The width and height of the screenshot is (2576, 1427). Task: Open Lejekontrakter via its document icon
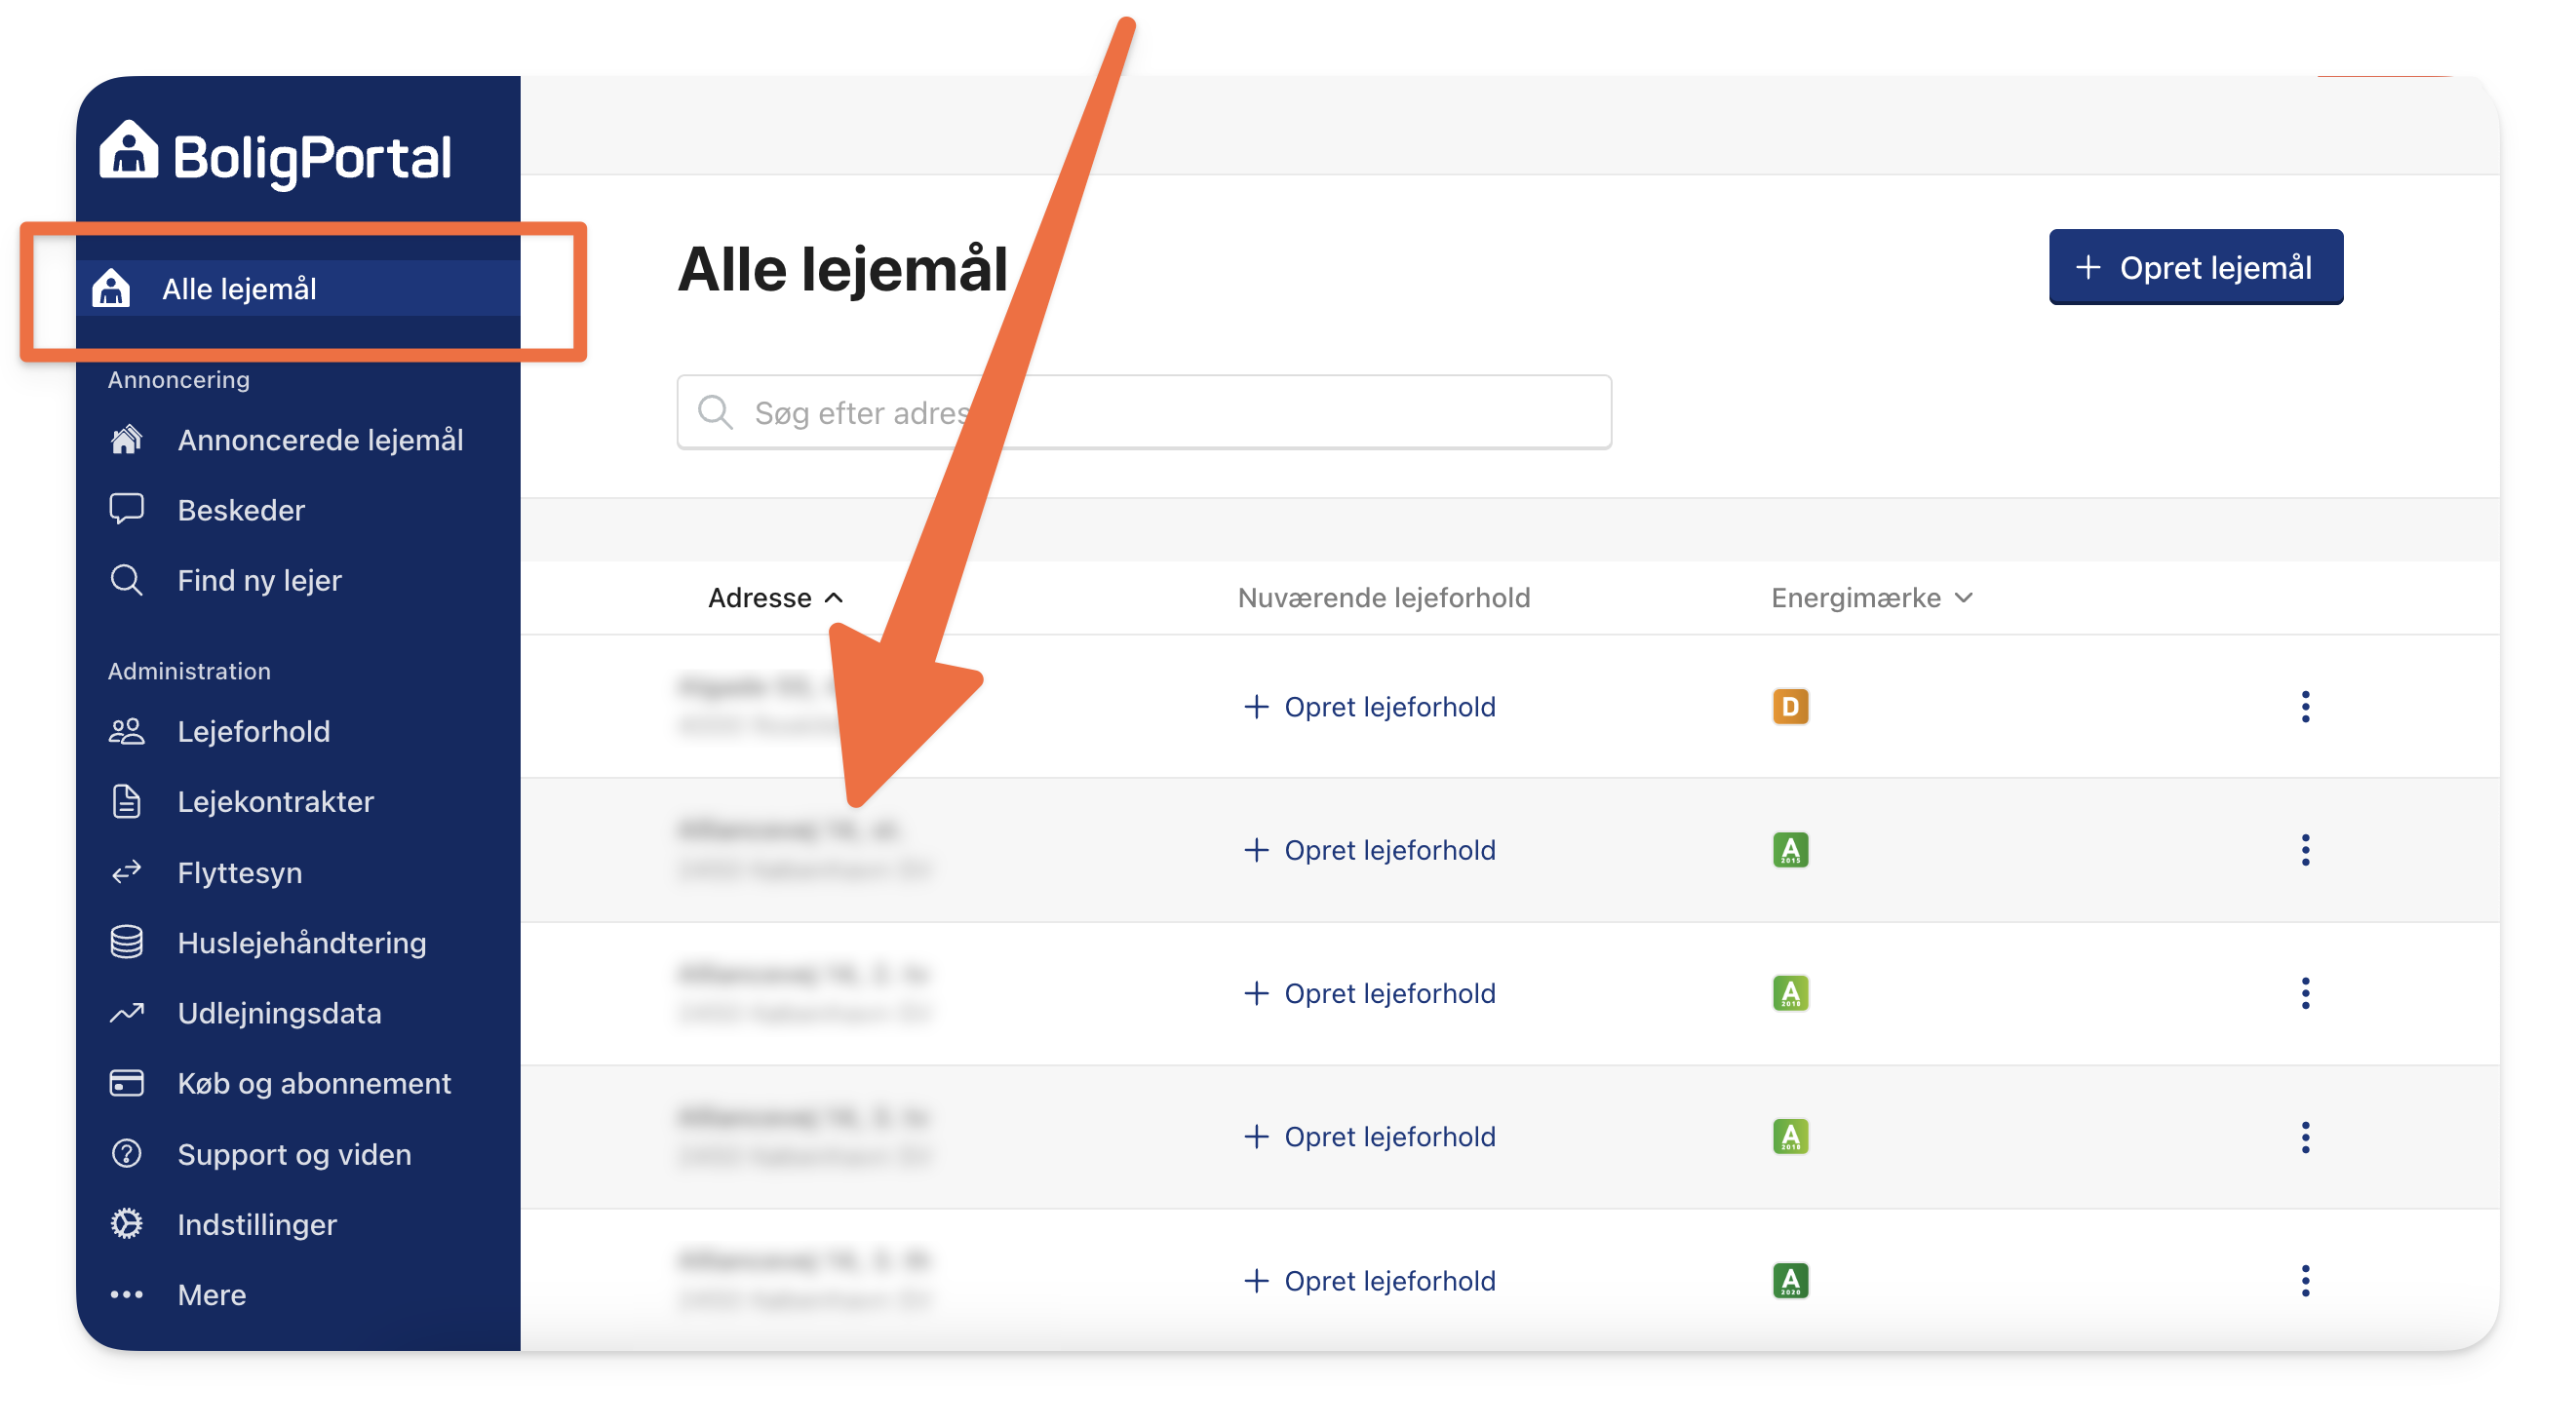tap(126, 802)
